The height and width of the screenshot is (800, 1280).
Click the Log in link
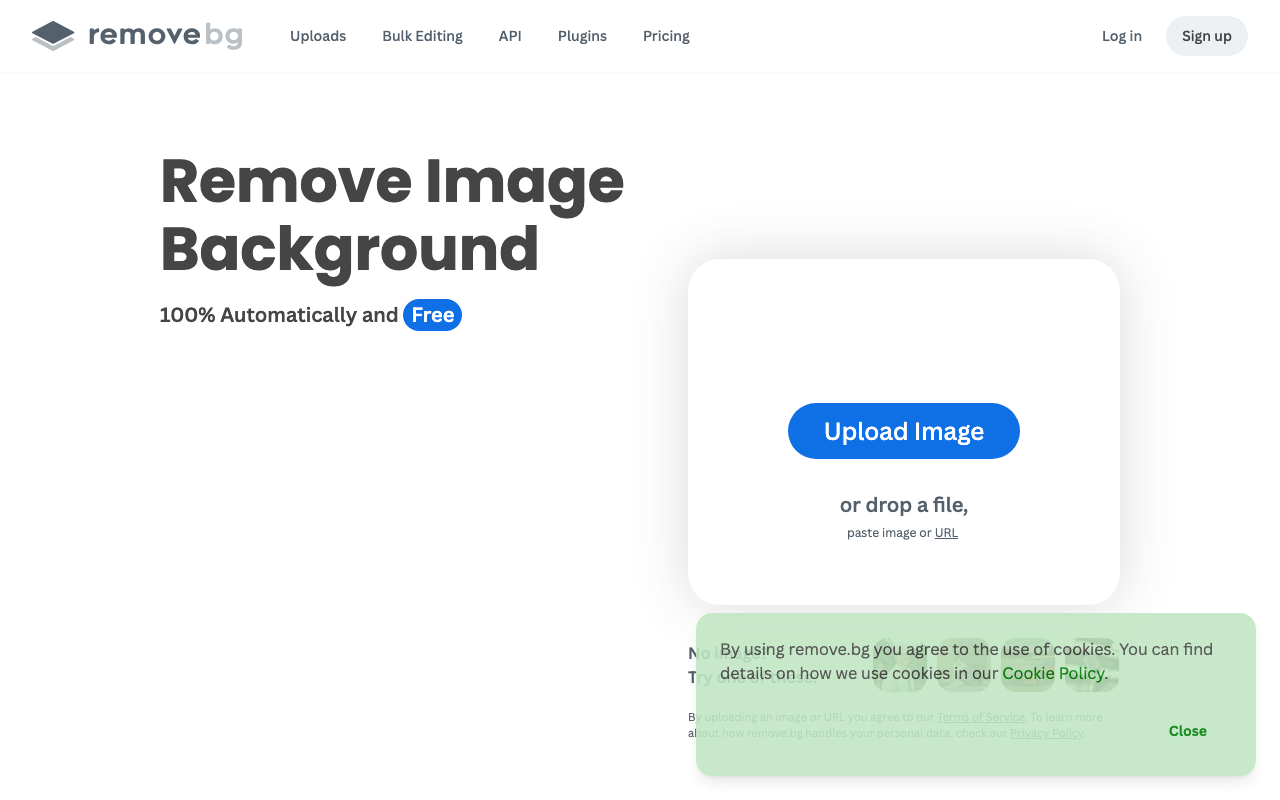click(x=1122, y=36)
